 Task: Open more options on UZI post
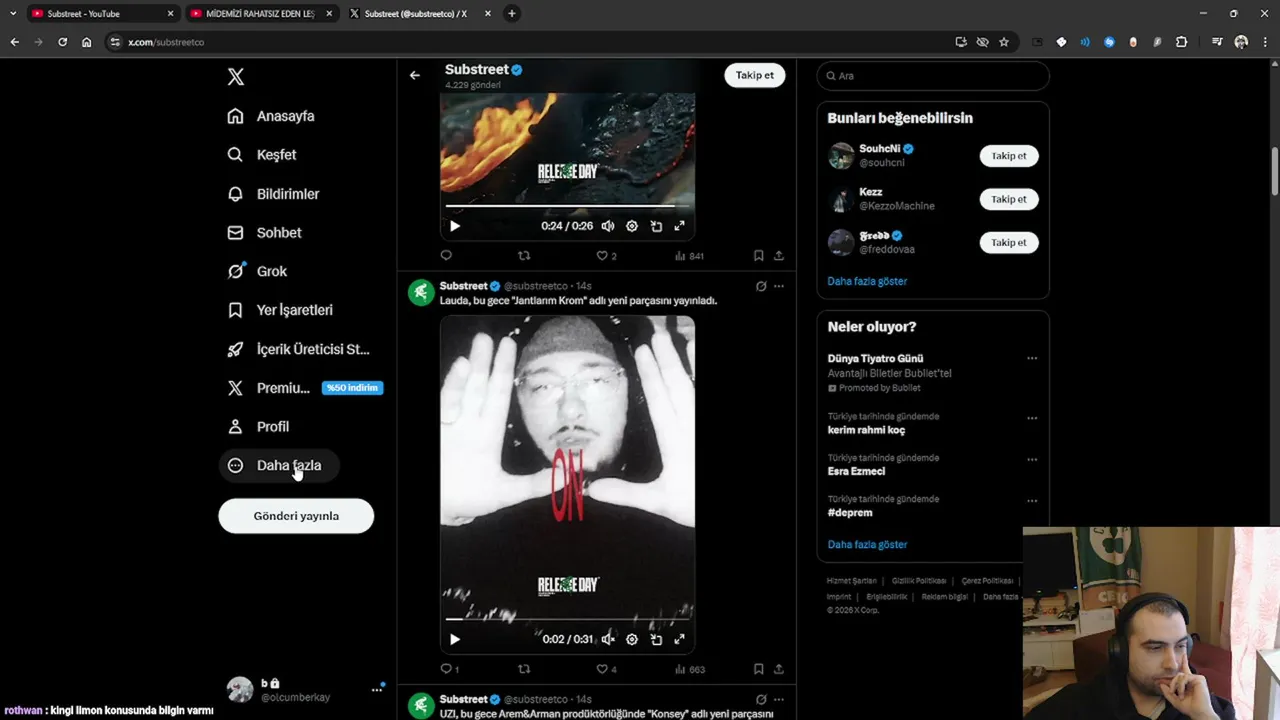point(779,699)
